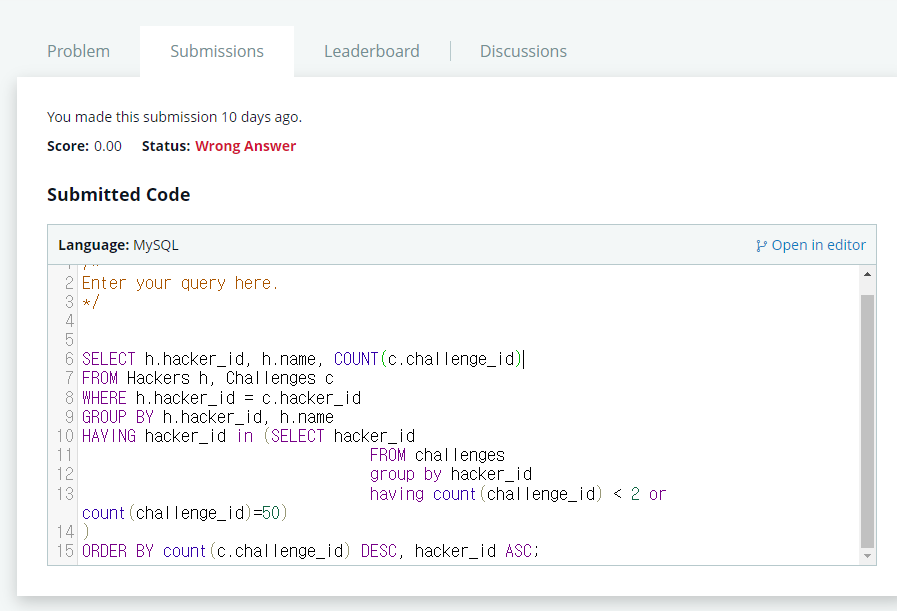Click the Language: MySQL label
The width and height of the screenshot is (897, 611).
click(118, 245)
